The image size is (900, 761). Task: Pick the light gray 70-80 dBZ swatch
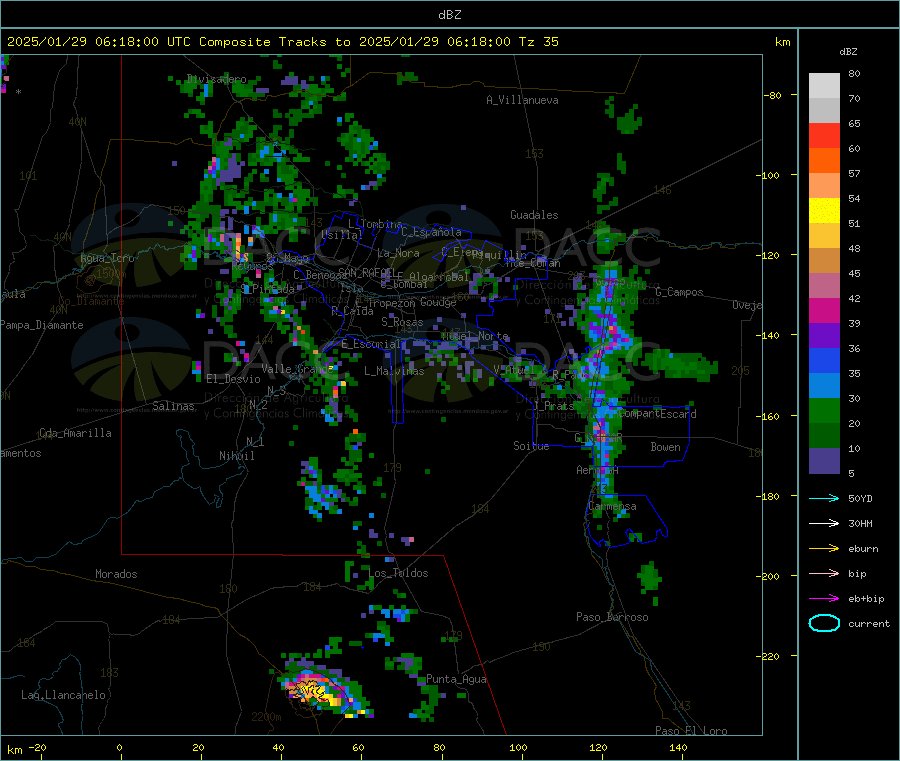824,86
